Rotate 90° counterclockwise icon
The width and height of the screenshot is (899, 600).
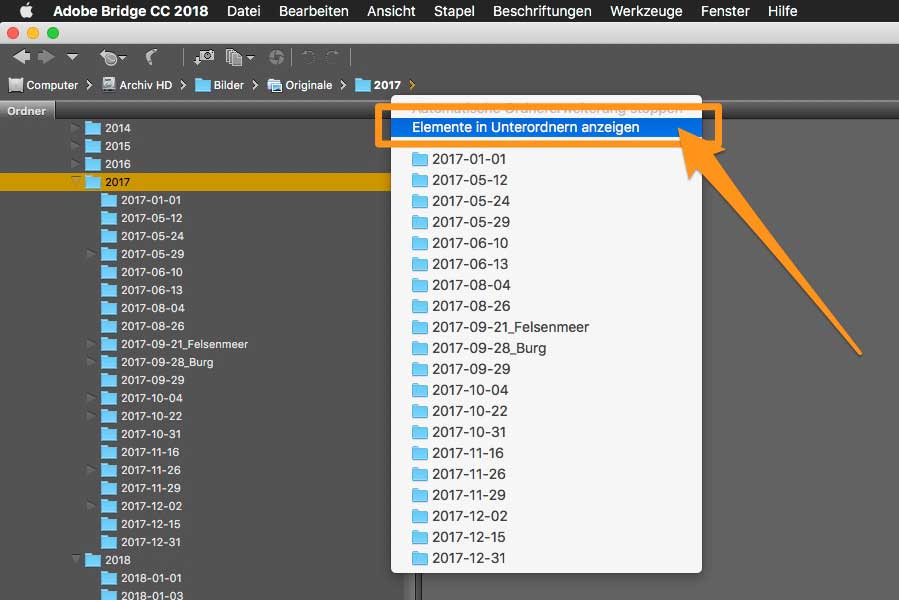click(308, 57)
